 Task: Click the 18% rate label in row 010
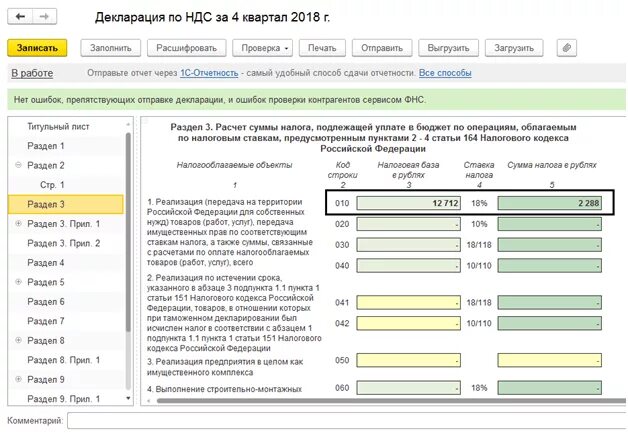pos(479,203)
